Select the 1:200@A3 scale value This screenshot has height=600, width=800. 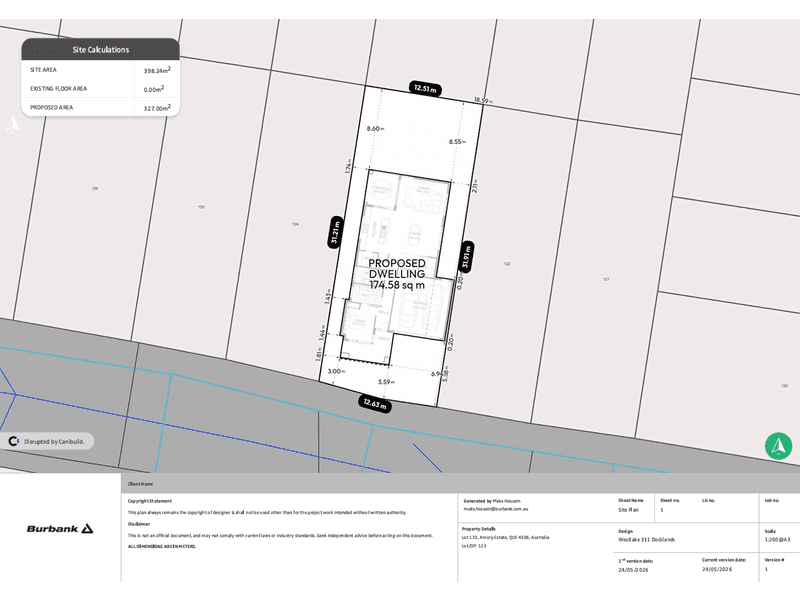777,539
